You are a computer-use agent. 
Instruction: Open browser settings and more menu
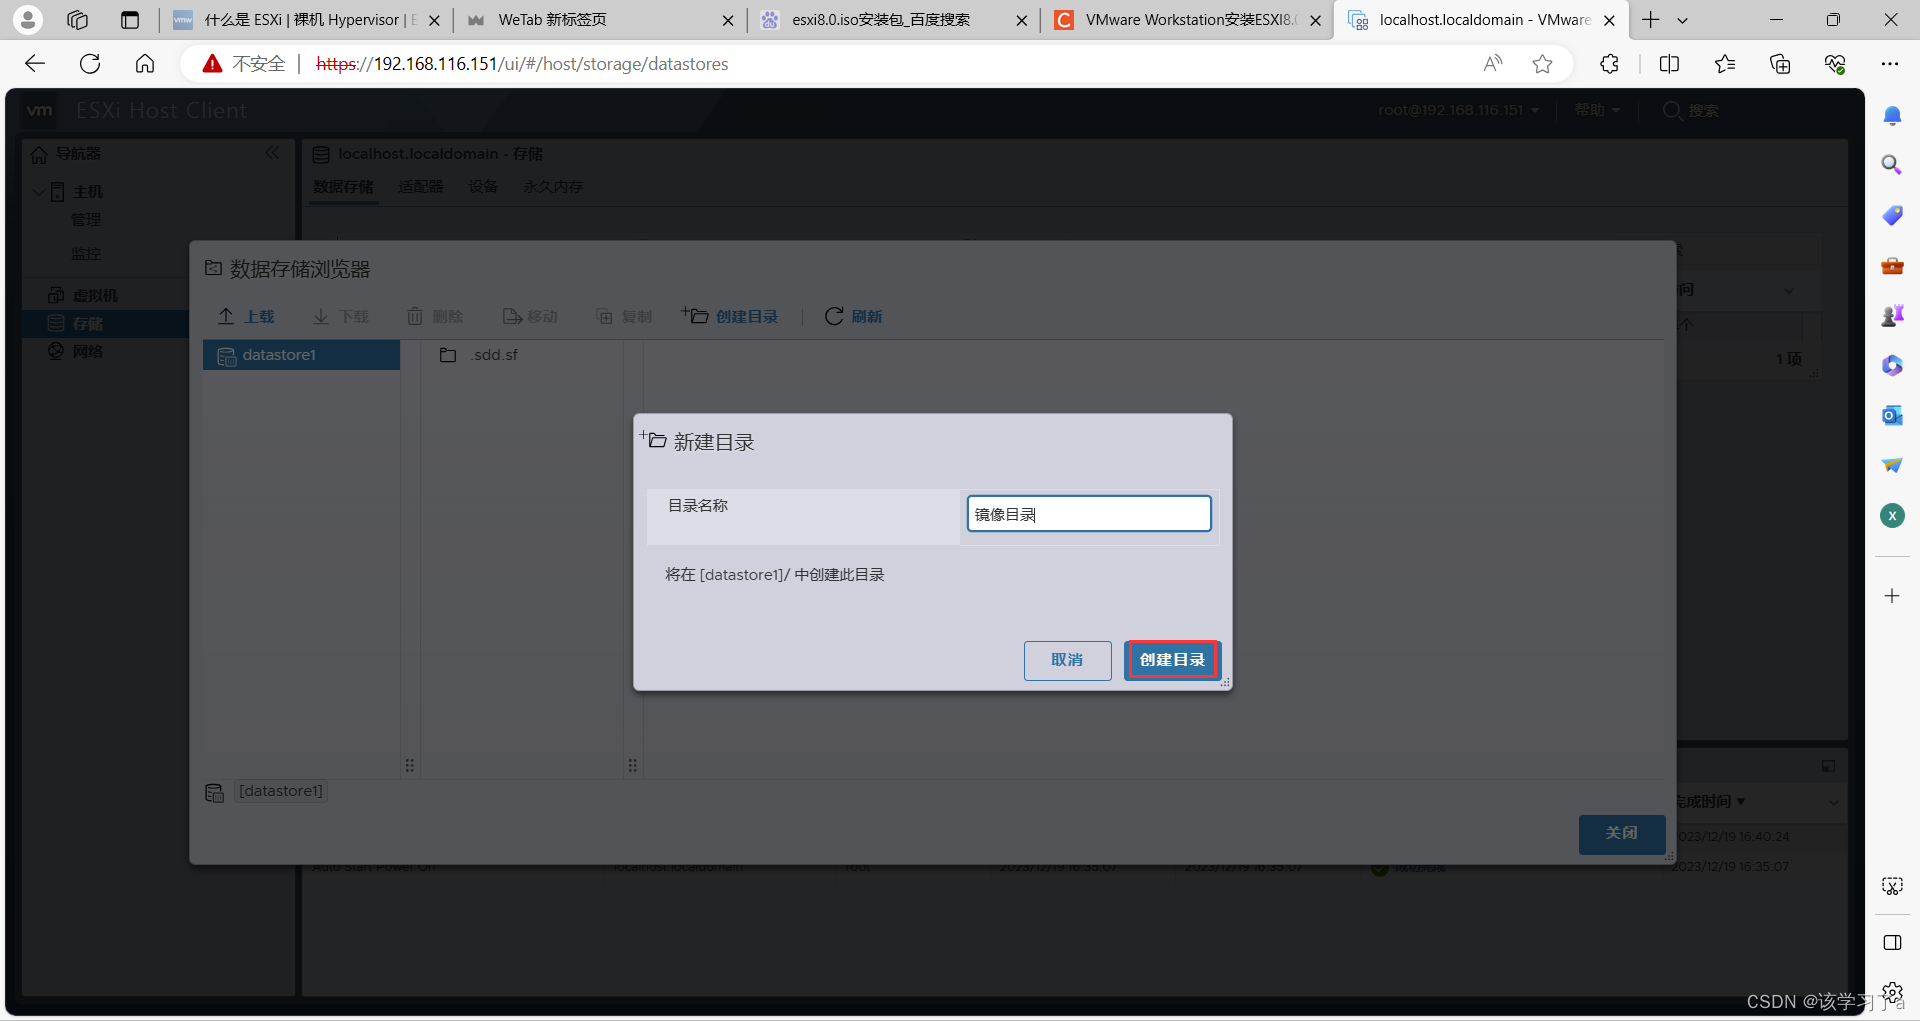point(1890,64)
